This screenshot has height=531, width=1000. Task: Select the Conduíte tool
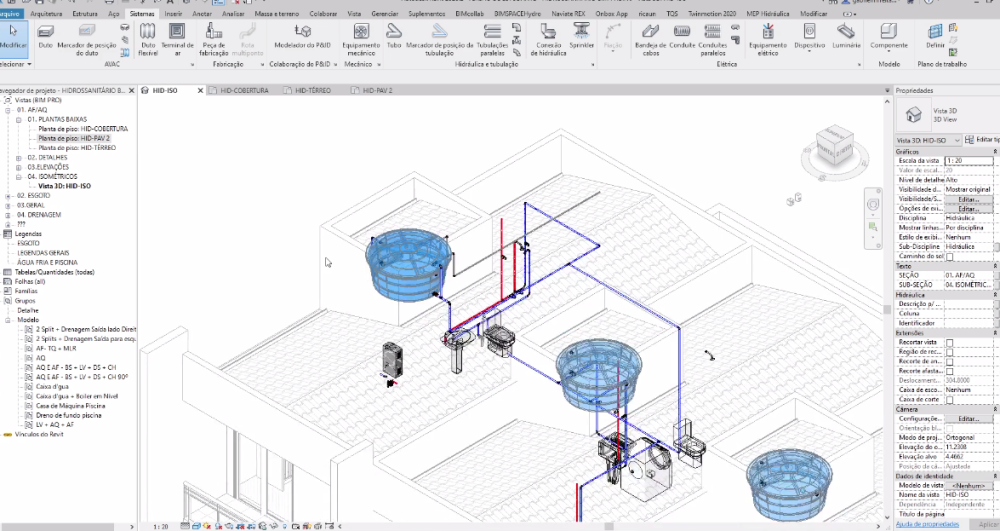(682, 37)
